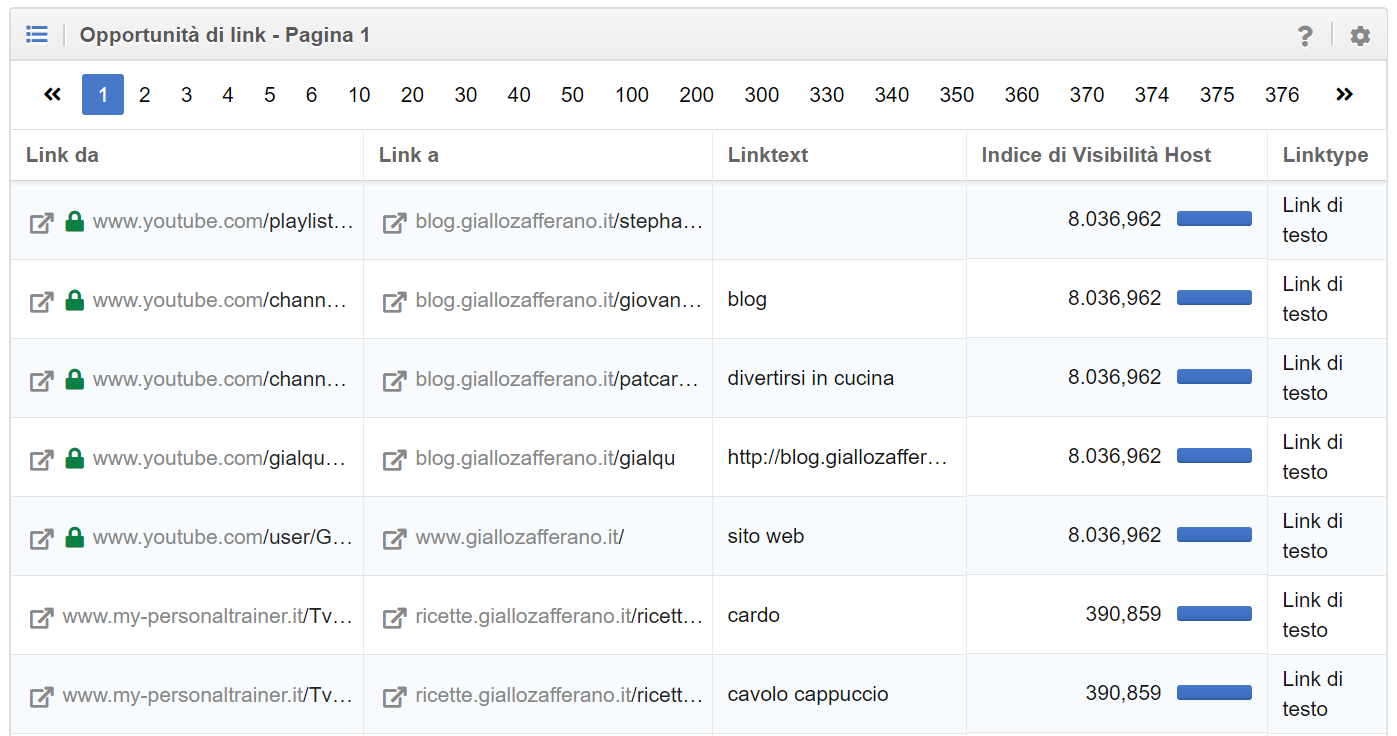Go to page 100
Image resolution: width=1397 pixels, height=736 pixels.
(632, 95)
